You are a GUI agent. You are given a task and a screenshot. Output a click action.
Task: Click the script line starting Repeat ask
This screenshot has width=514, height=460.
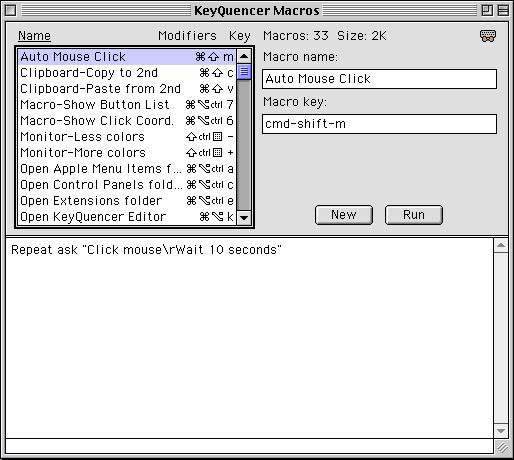[x=146, y=250]
